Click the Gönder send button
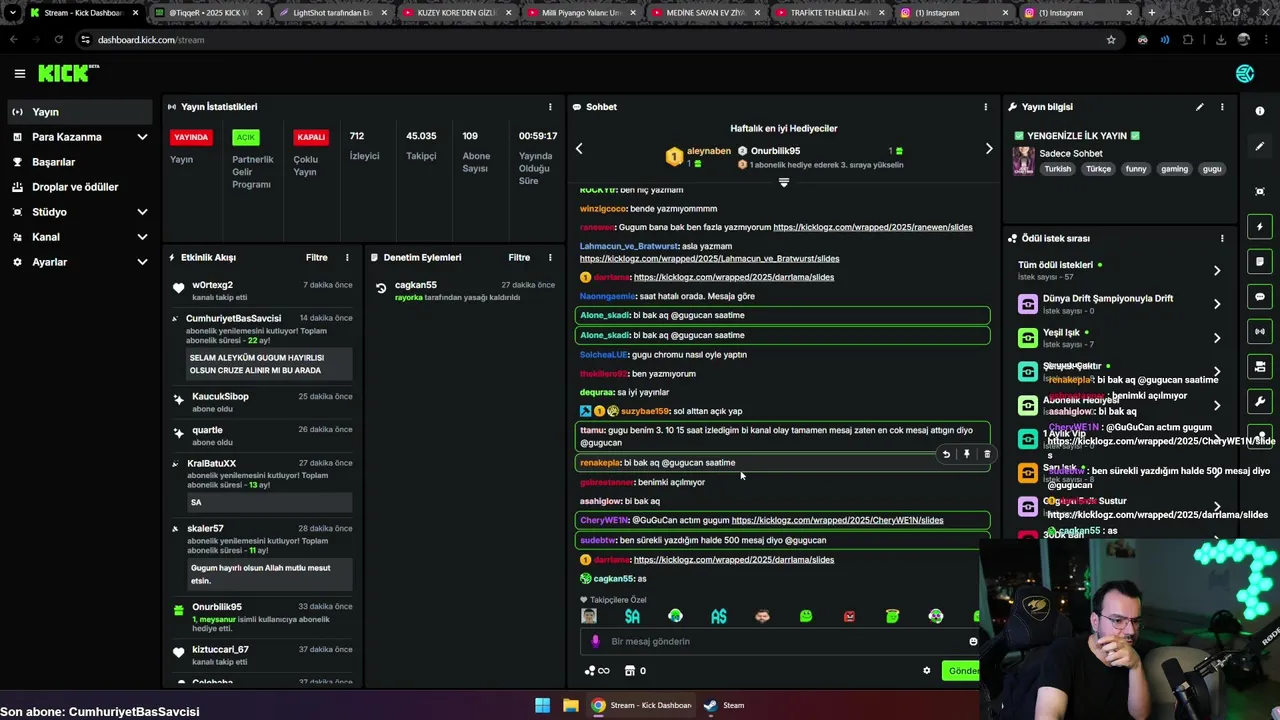 961,671
